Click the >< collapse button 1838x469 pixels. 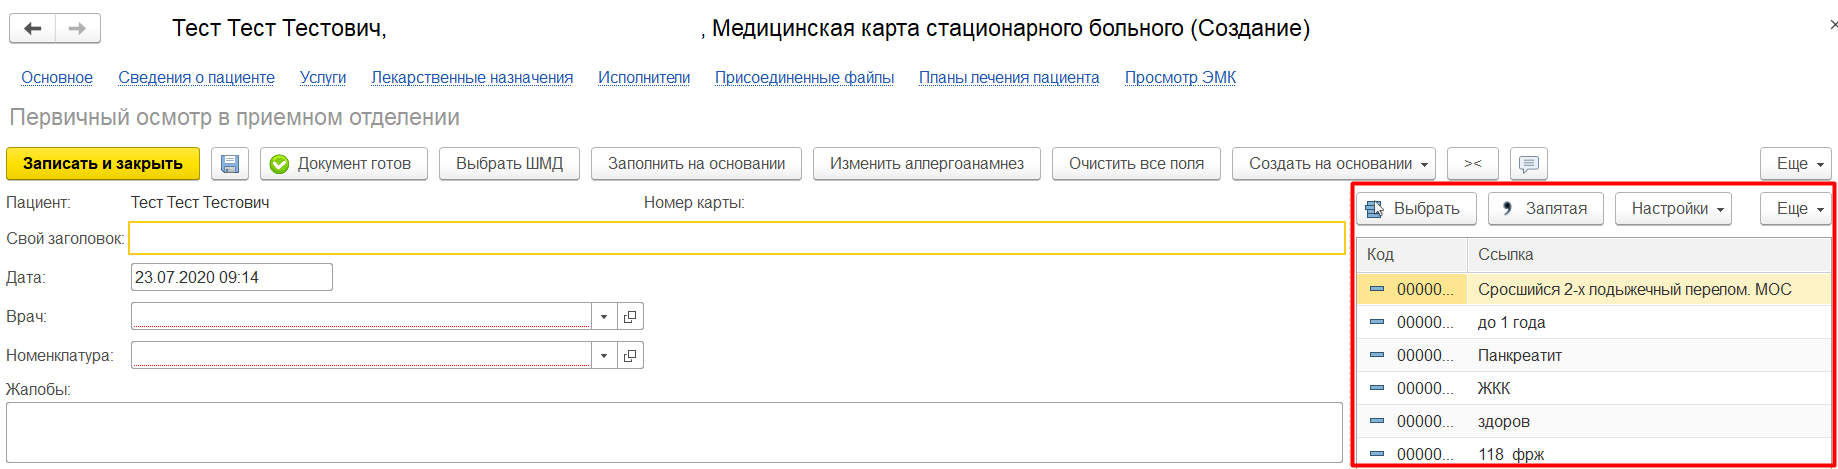(1472, 164)
